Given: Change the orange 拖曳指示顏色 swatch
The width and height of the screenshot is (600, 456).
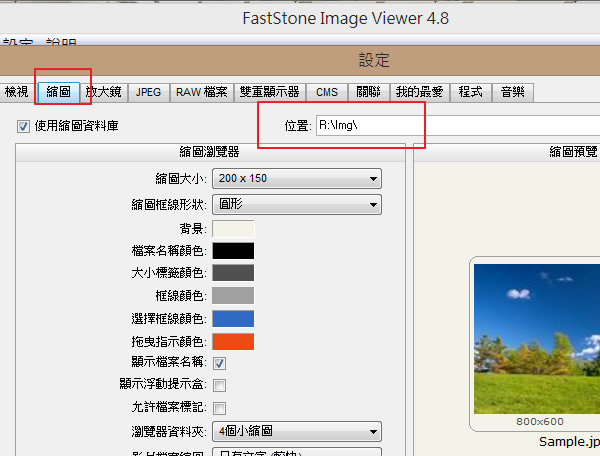Looking at the screenshot, I should coord(233,342).
